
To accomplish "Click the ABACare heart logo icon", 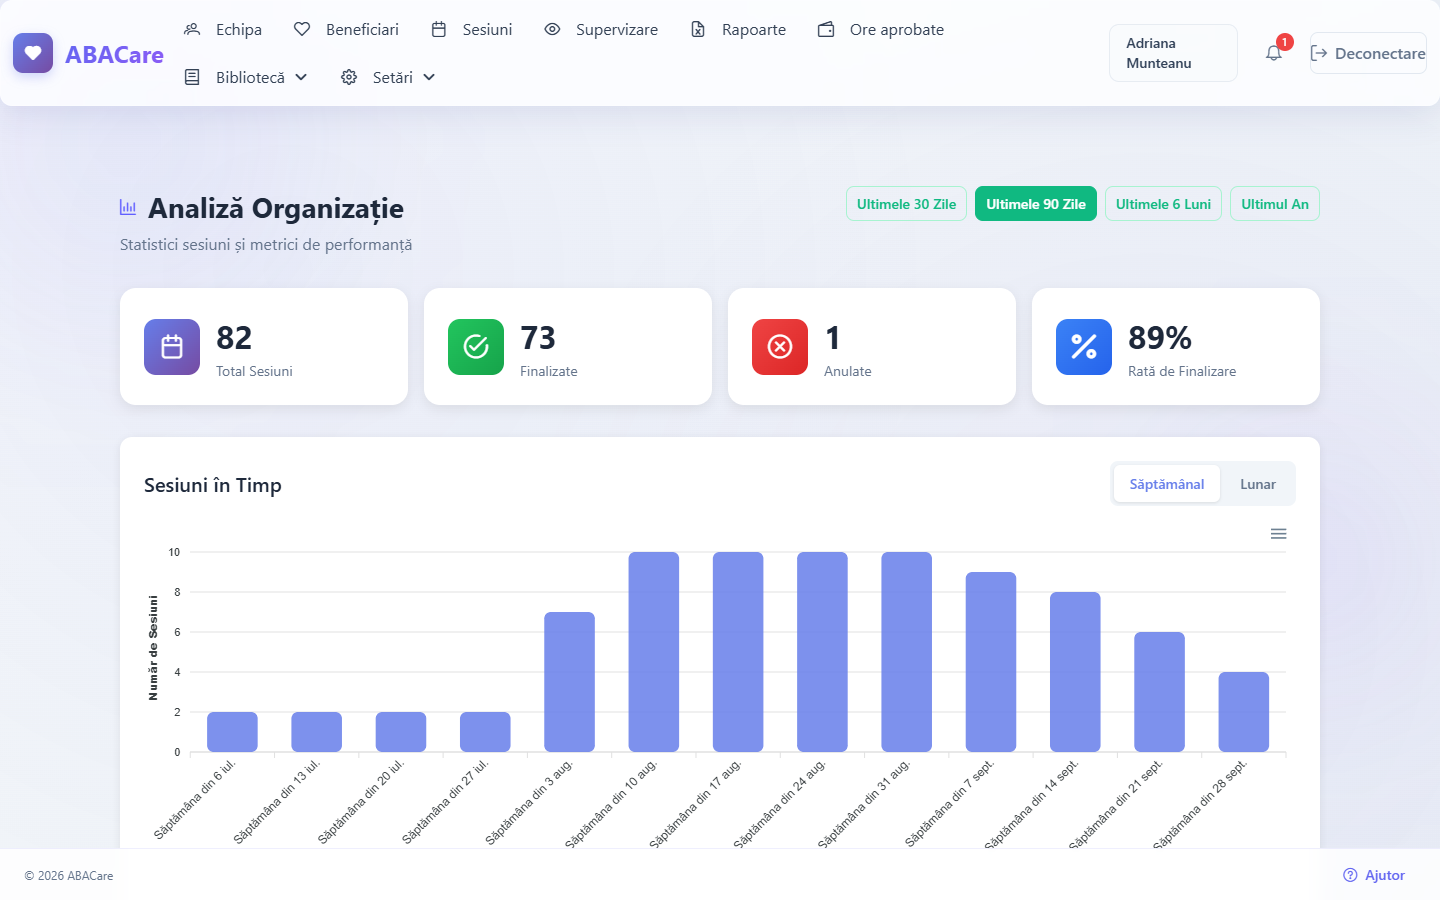I will (33, 53).
